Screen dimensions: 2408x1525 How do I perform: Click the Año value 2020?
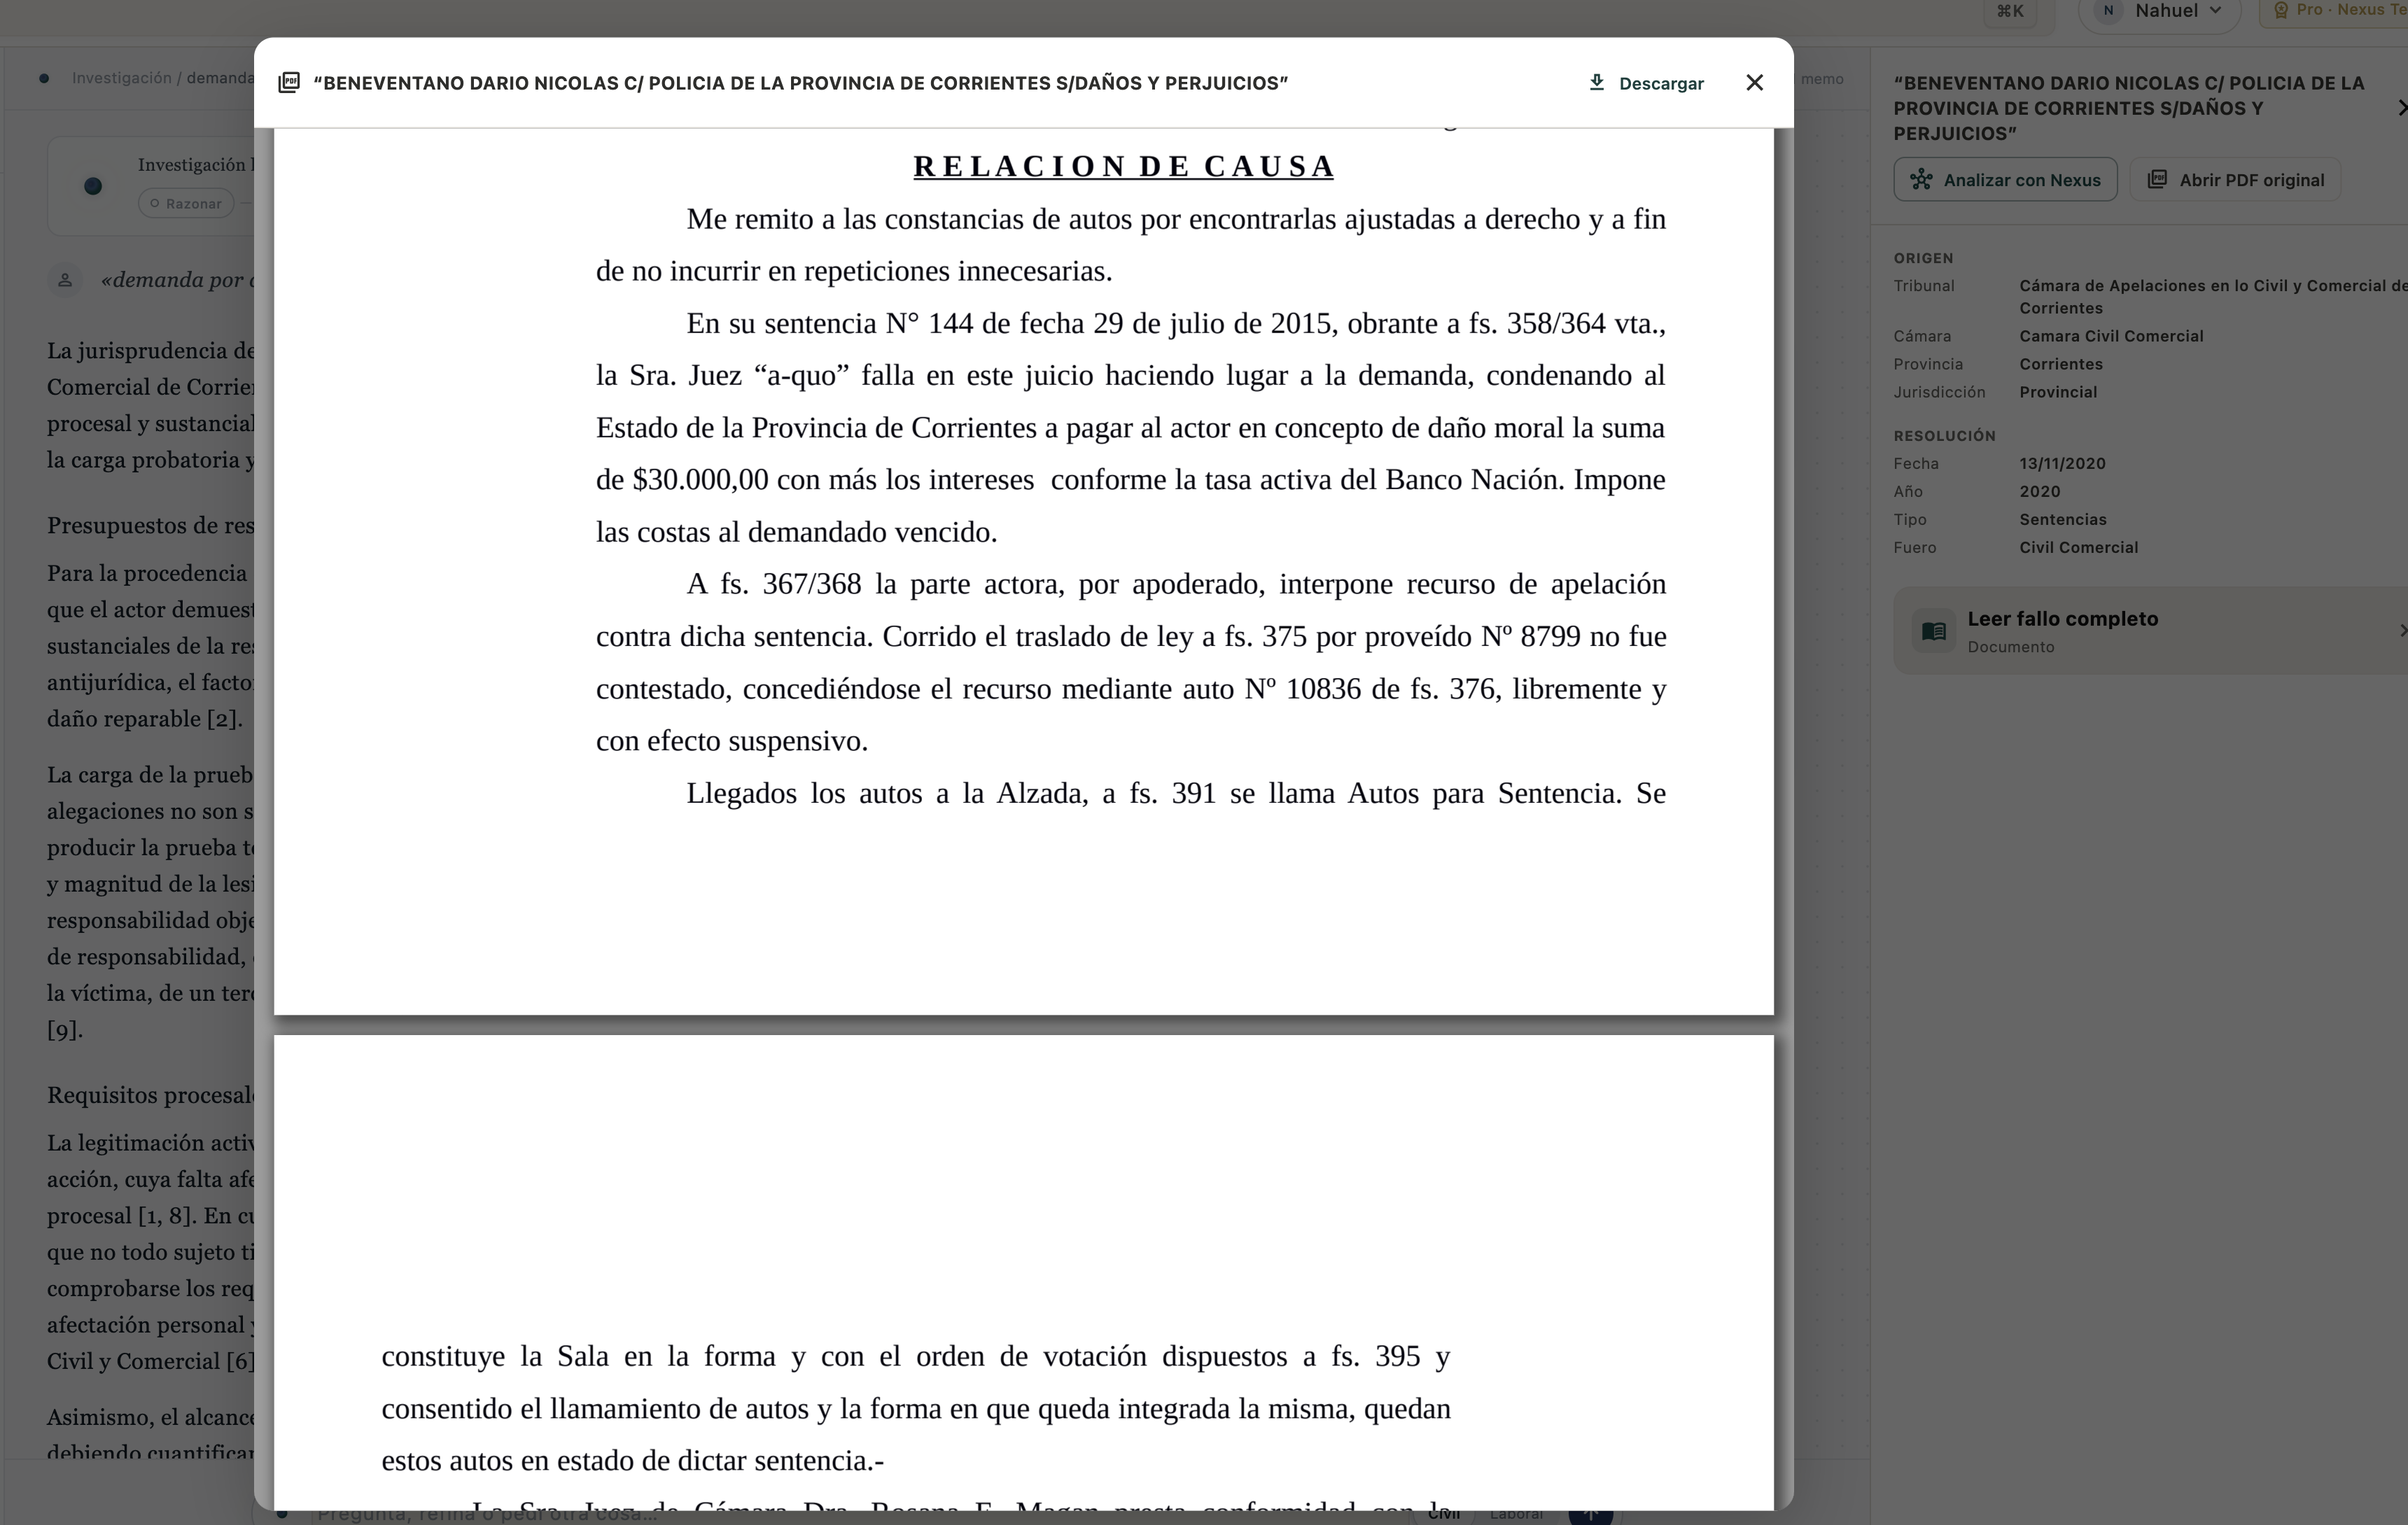[x=2040, y=491]
